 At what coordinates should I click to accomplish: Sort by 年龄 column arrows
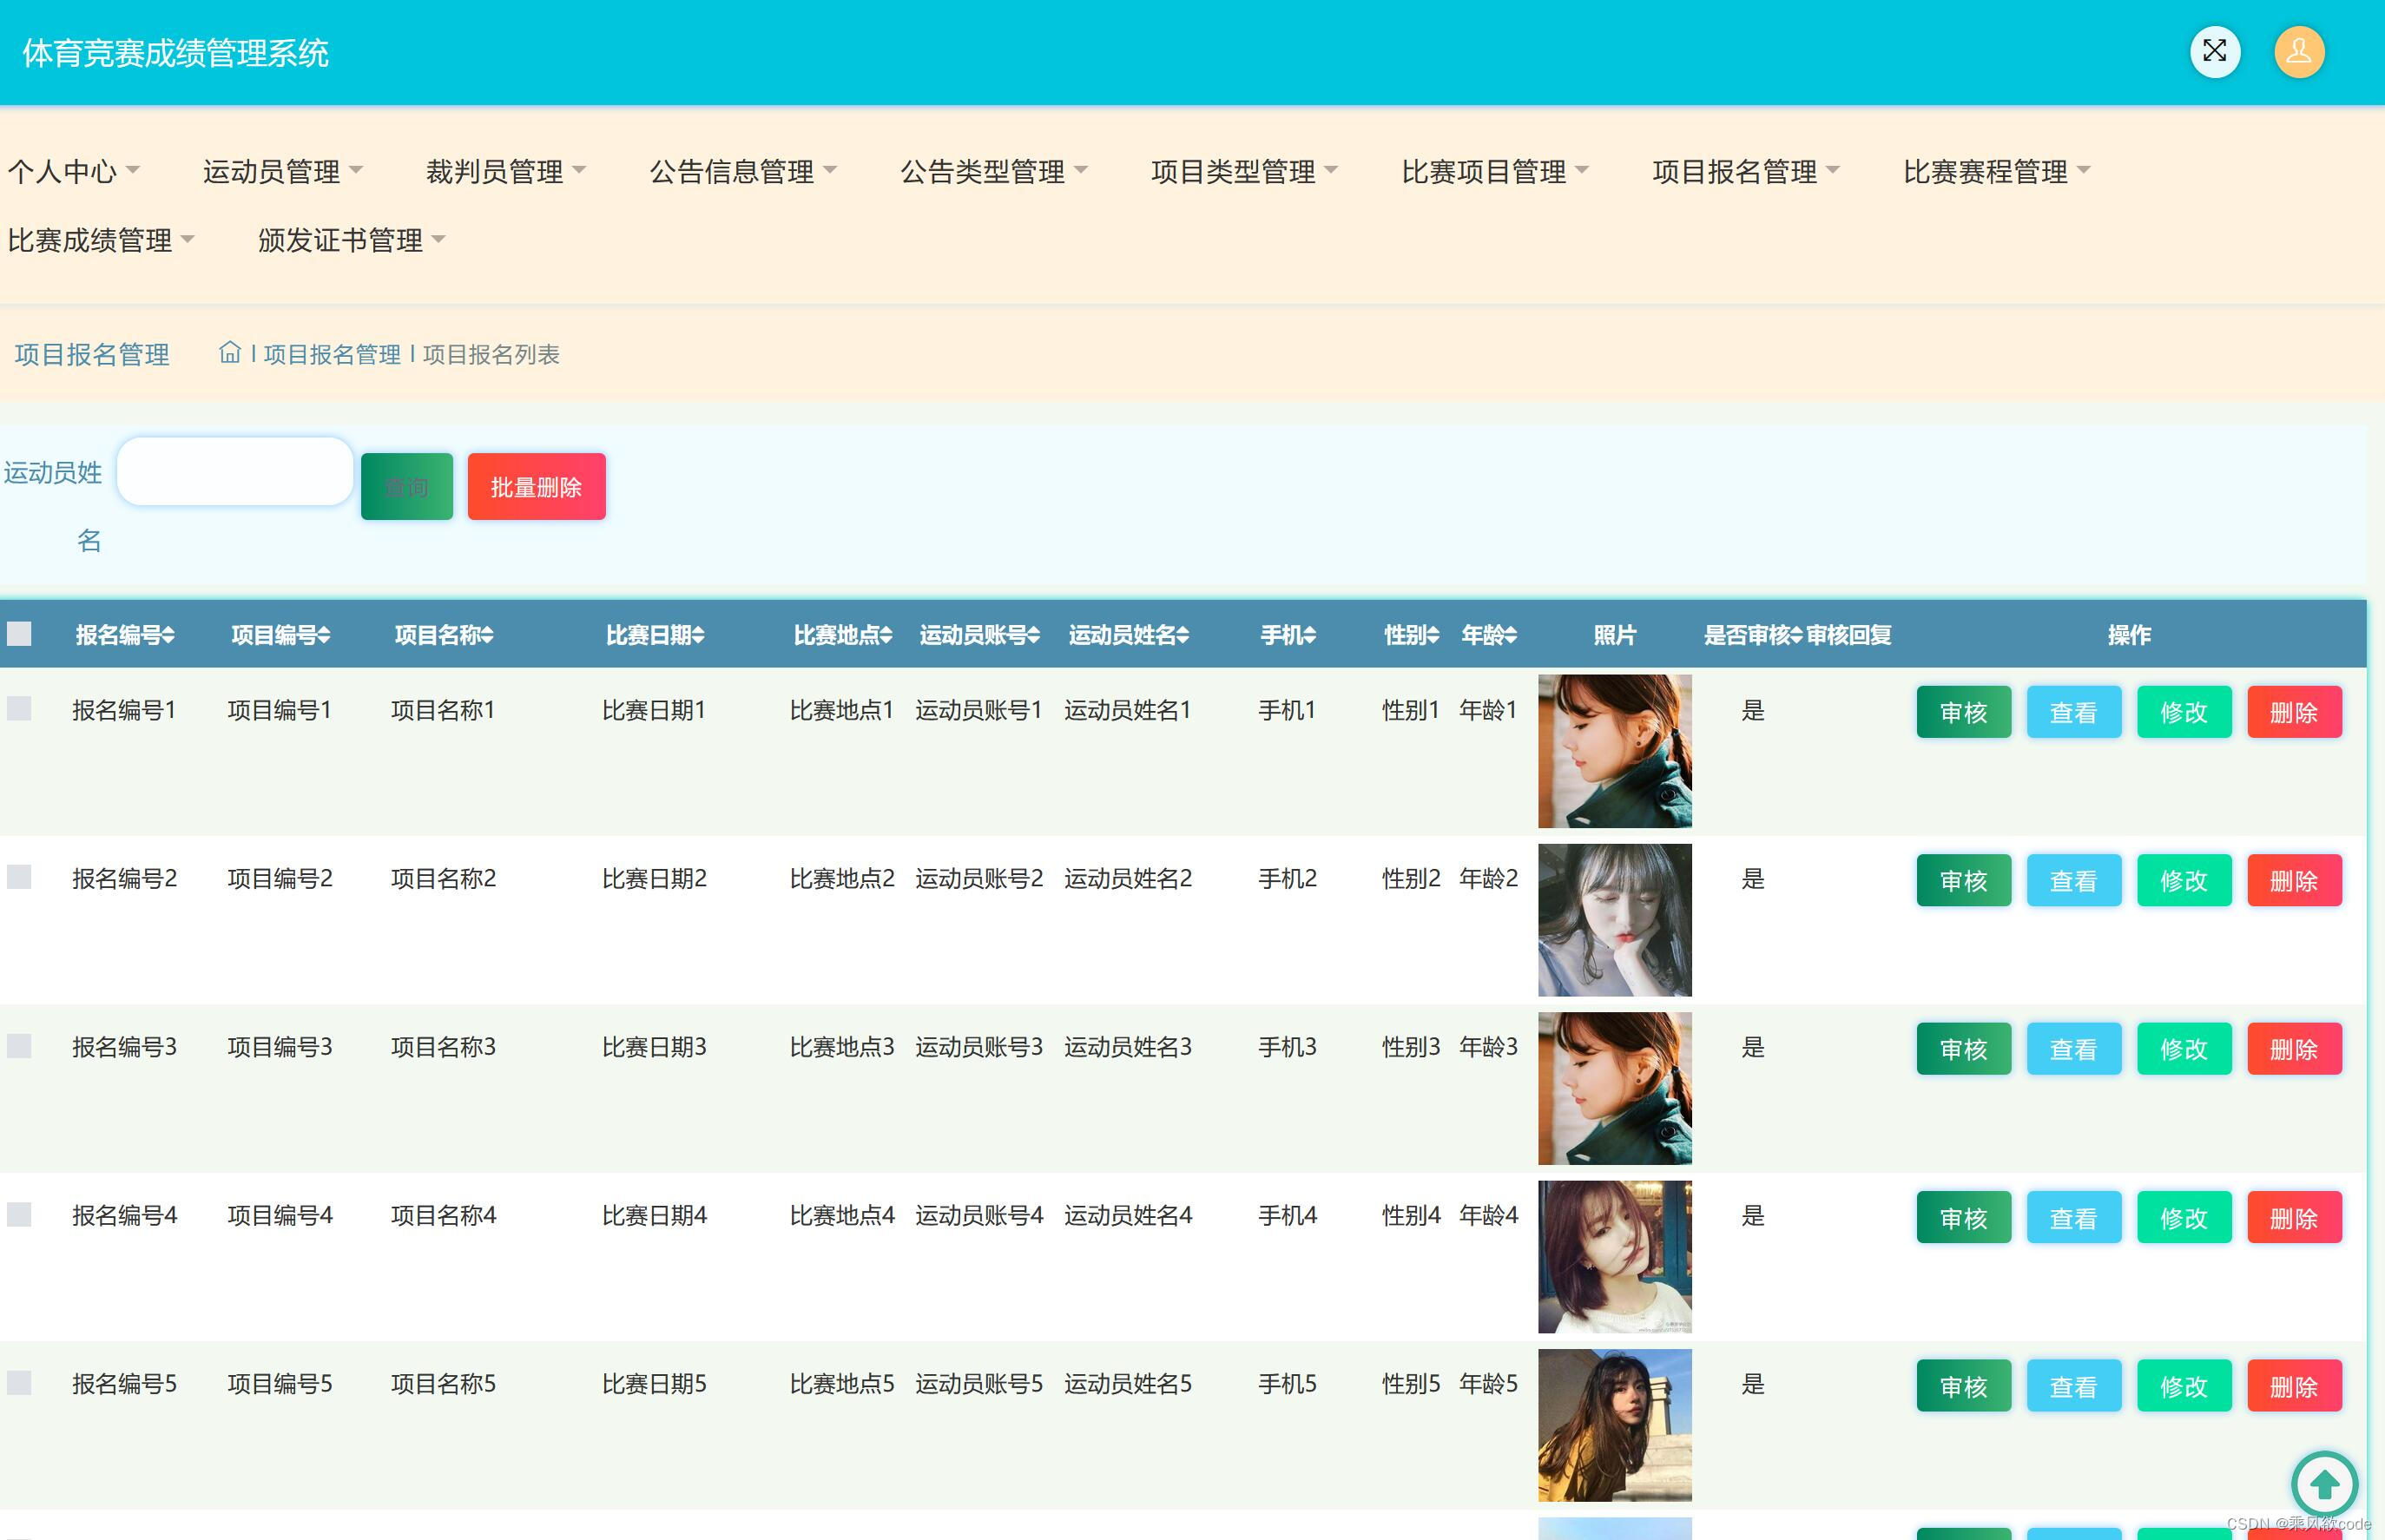(1510, 635)
